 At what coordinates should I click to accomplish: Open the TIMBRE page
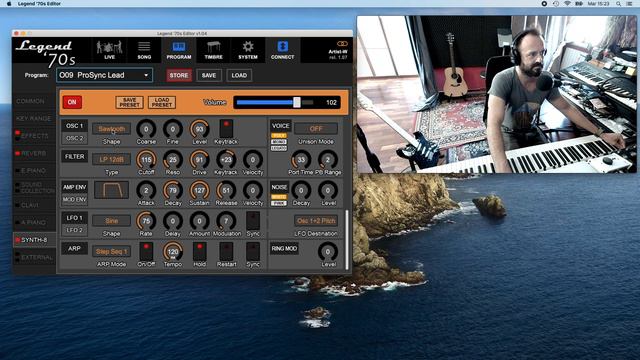(x=213, y=50)
